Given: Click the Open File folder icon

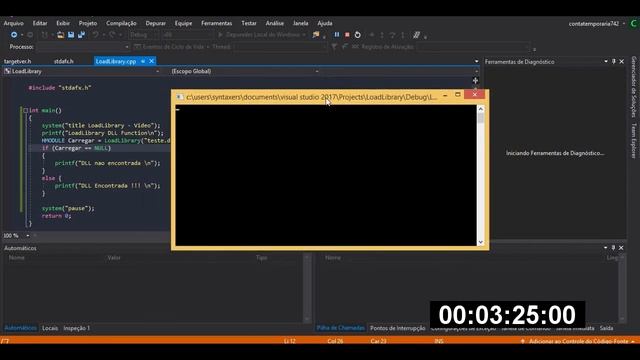Looking at the screenshot, I should pyautogui.click(x=60, y=35).
